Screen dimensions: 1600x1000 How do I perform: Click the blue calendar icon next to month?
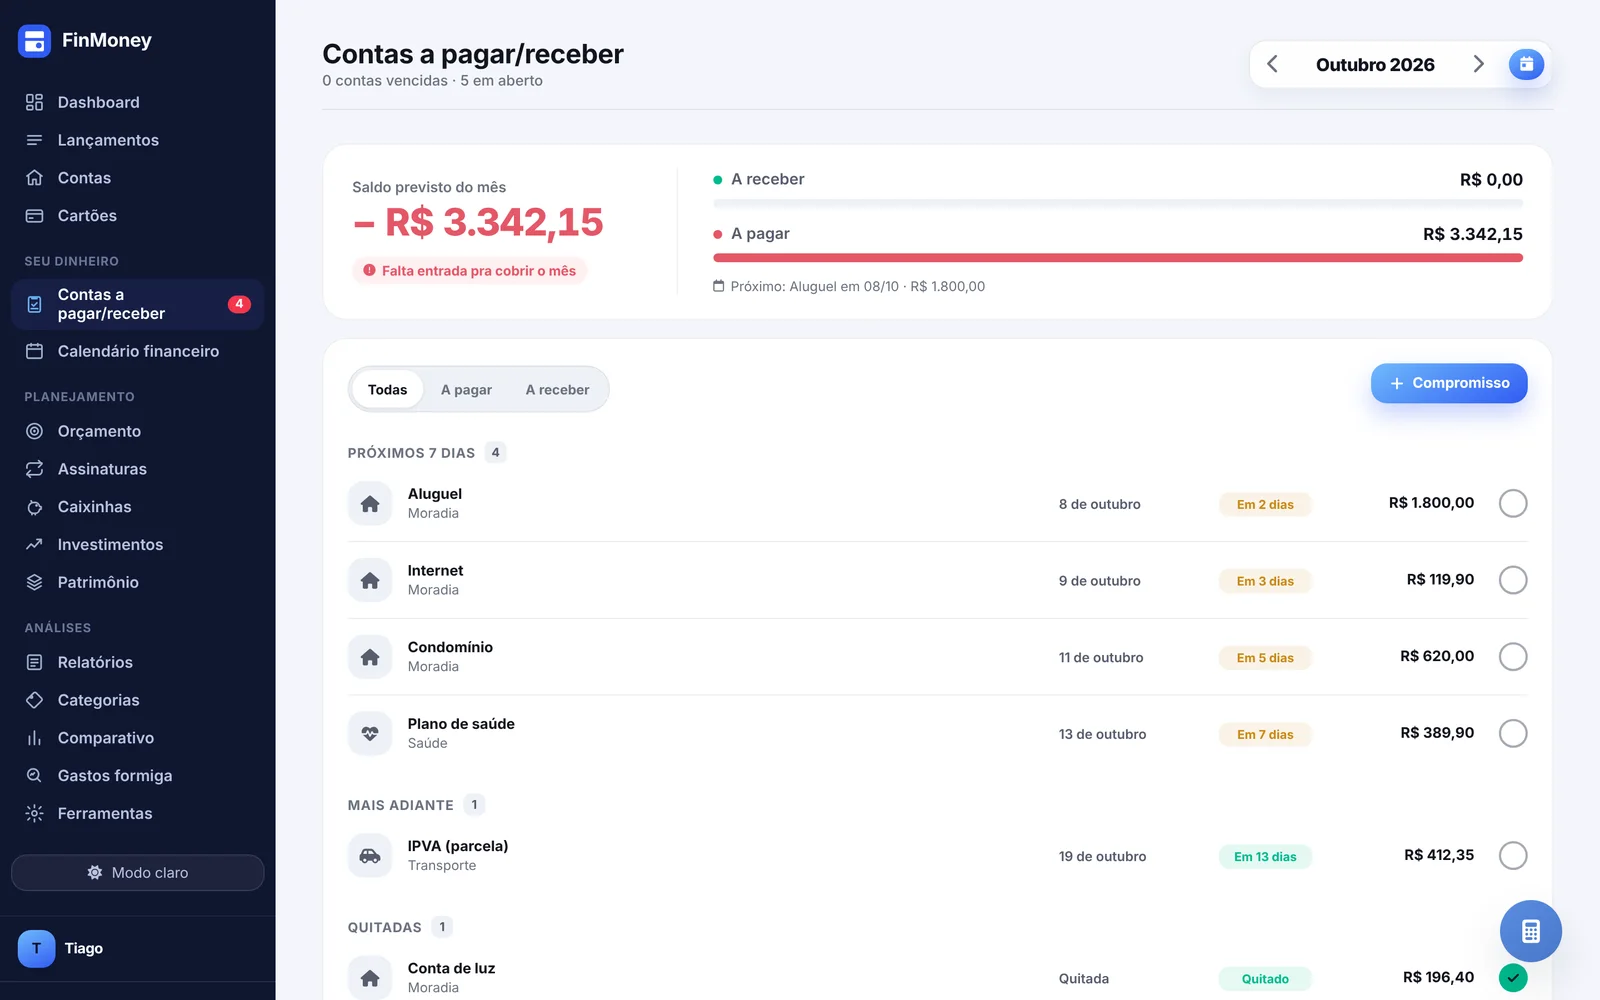pyautogui.click(x=1526, y=65)
